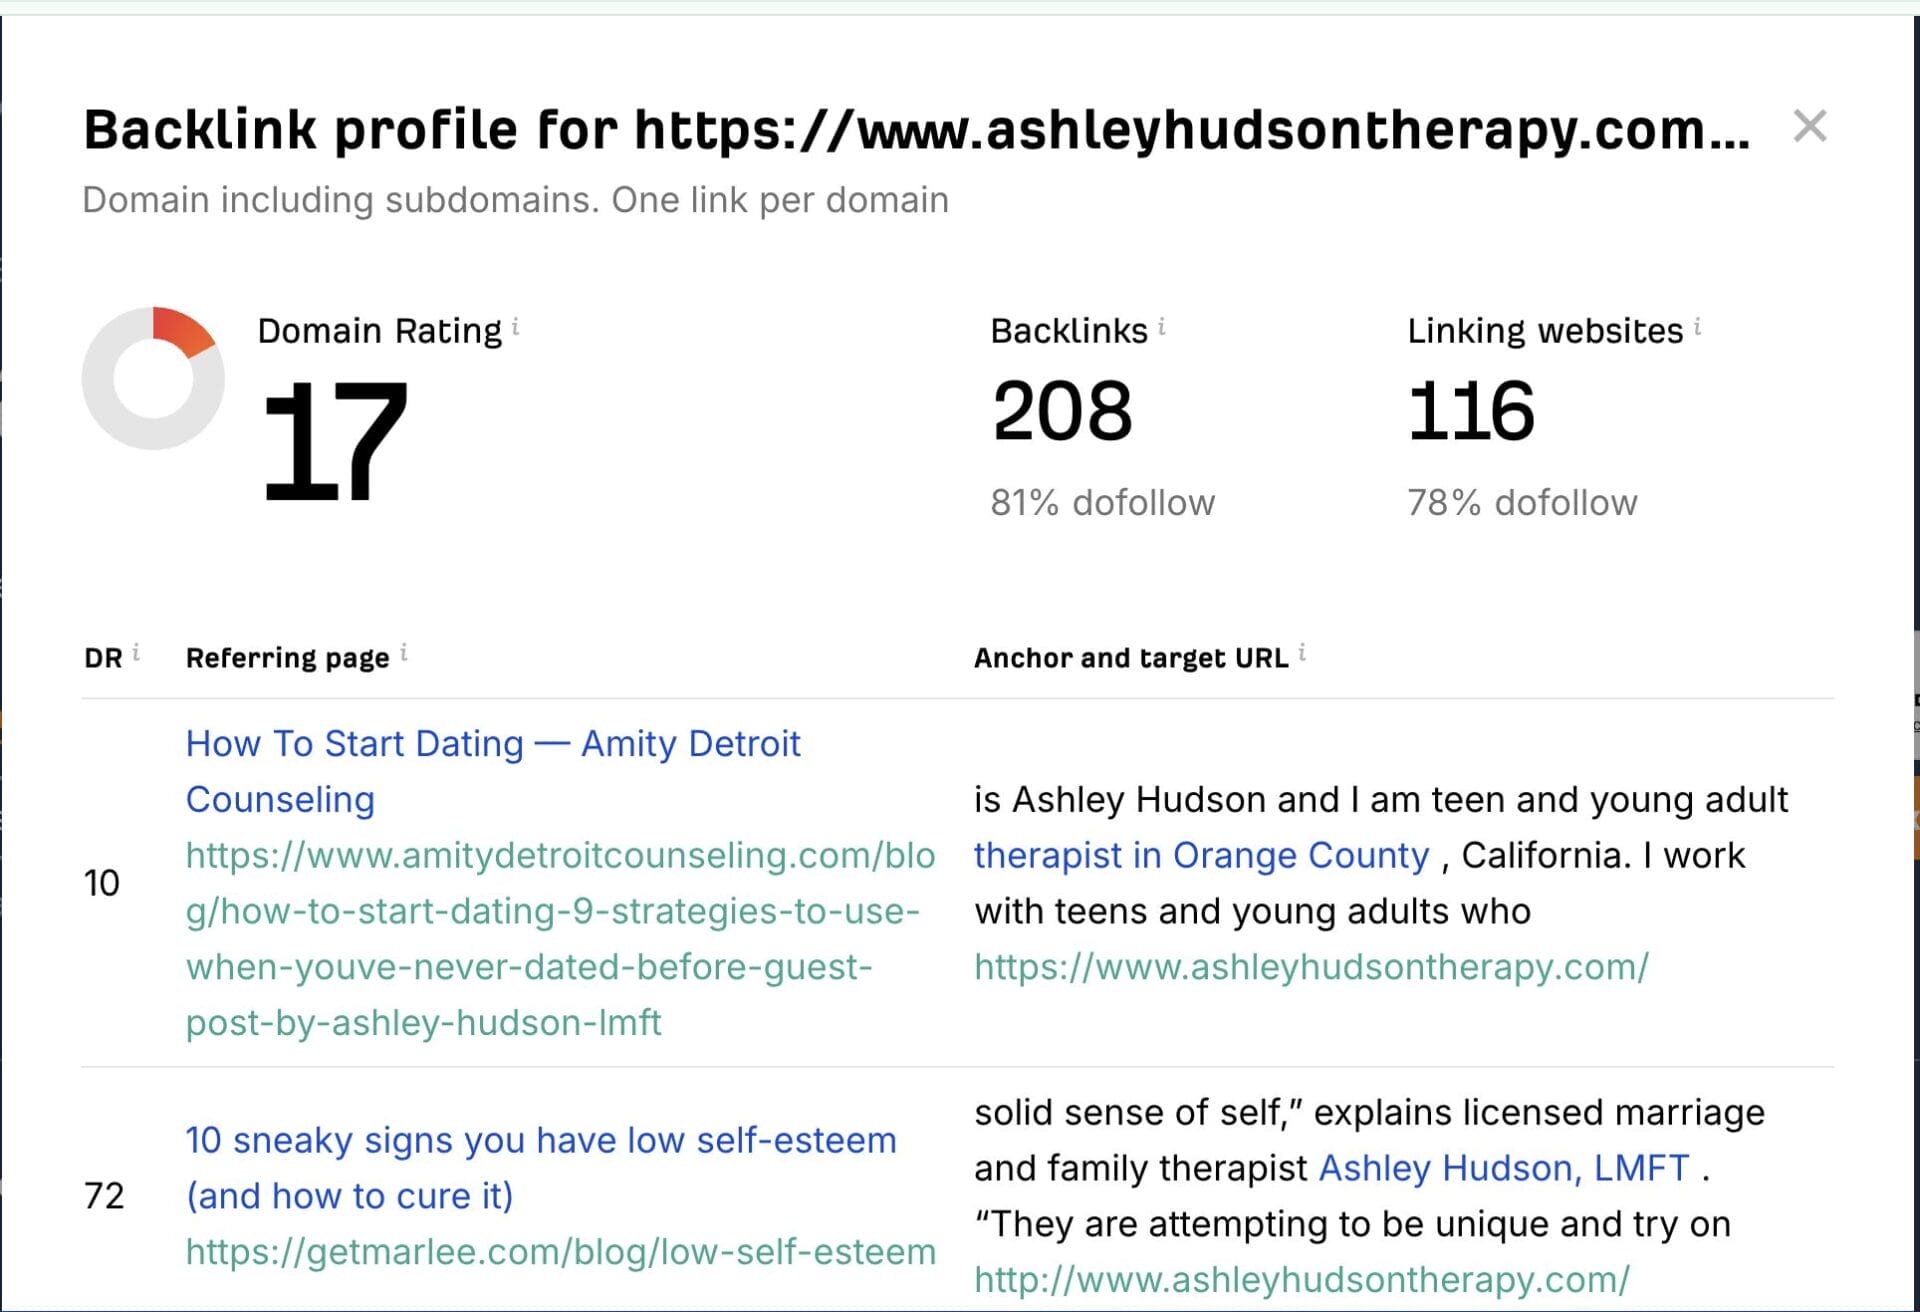
Task: Click the Backlinks info icon
Action: pos(1161,327)
